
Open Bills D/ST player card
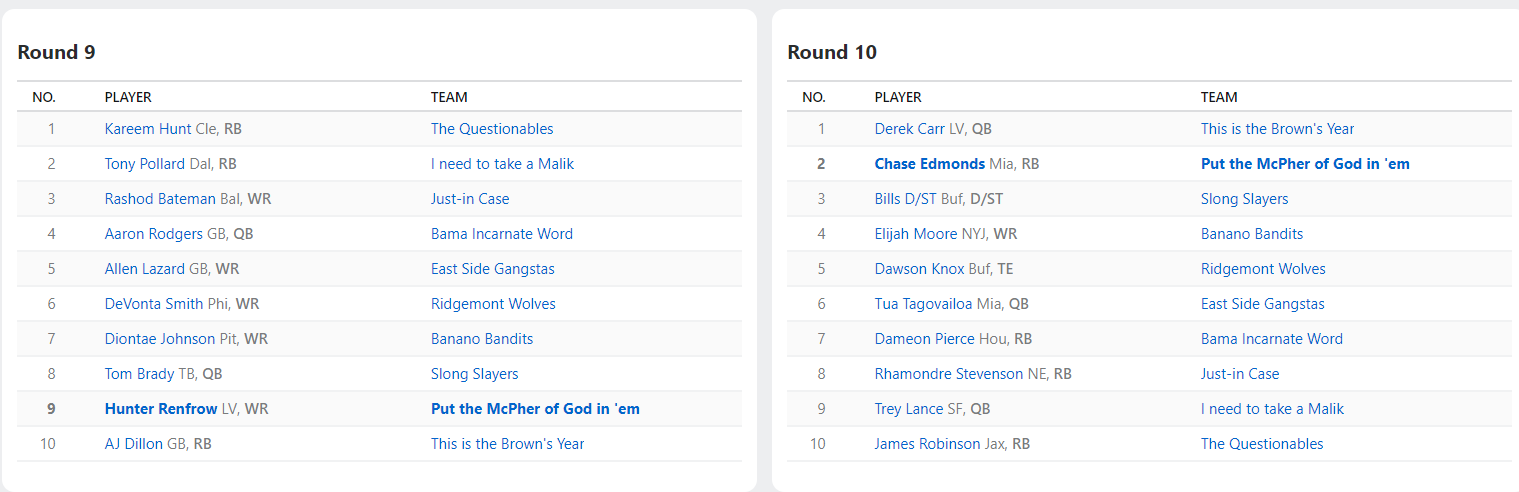(x=906, y=199)
